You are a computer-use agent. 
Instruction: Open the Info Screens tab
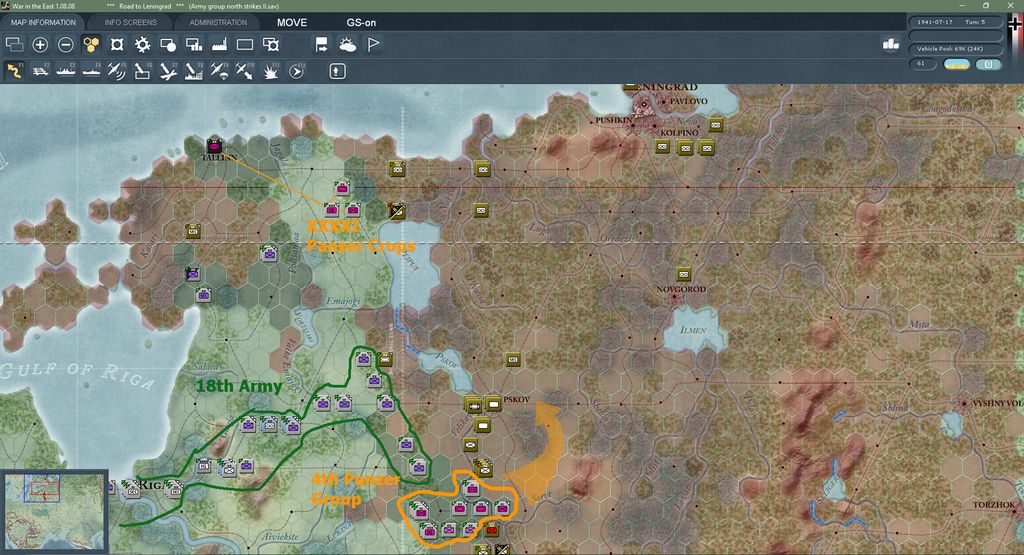tap(131, 22)
